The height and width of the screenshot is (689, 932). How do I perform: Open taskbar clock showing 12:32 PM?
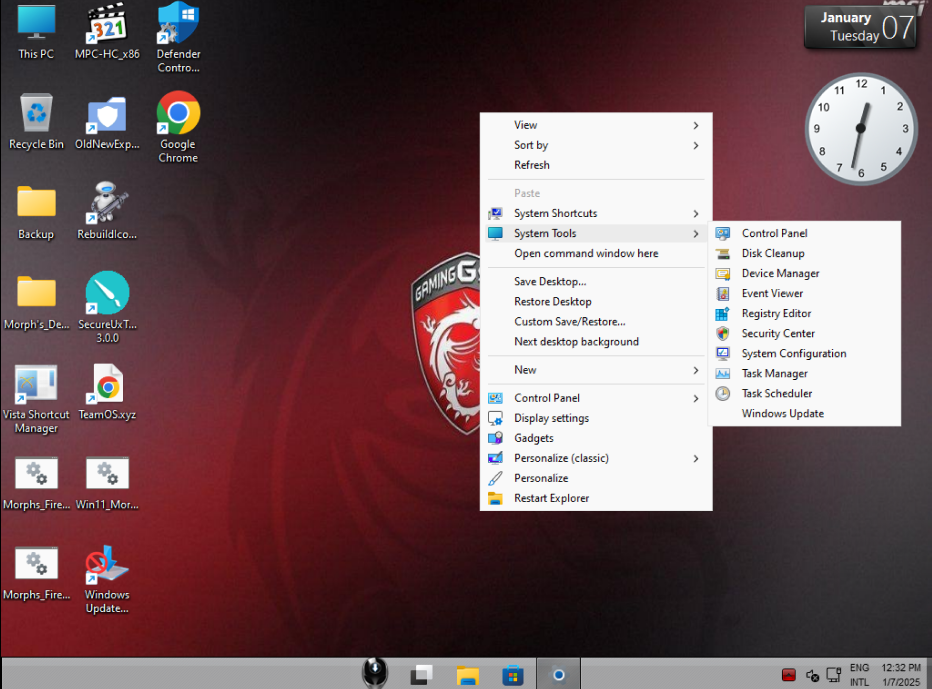click(901, 675)
